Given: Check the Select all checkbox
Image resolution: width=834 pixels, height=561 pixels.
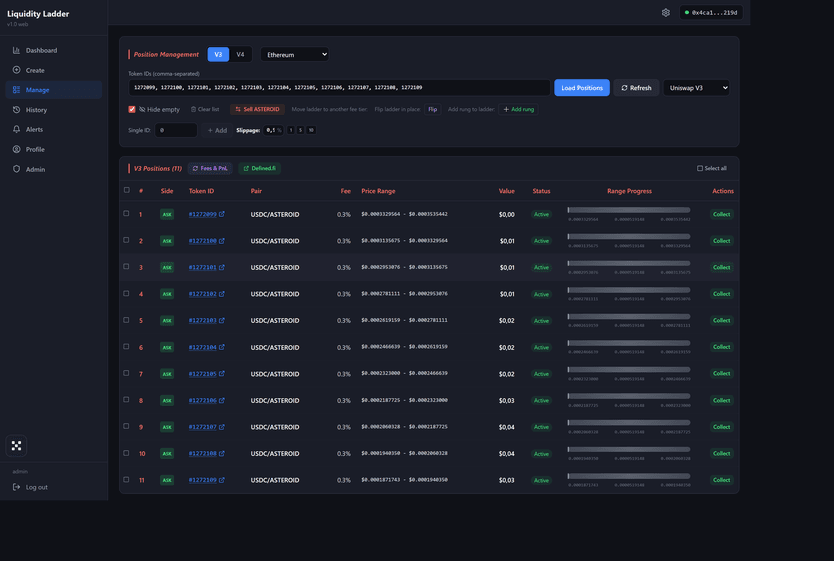Looking at the screenshot, I should (700, 168).
